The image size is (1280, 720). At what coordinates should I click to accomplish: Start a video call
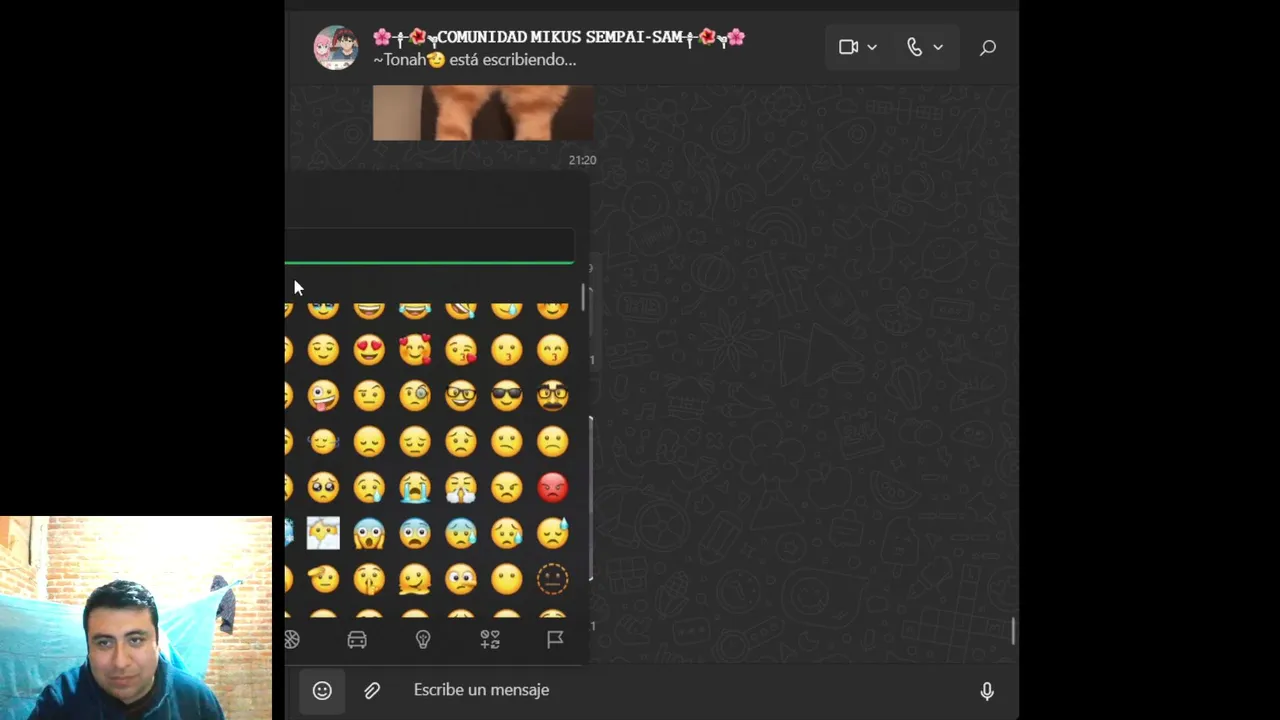tap(848, 47)
